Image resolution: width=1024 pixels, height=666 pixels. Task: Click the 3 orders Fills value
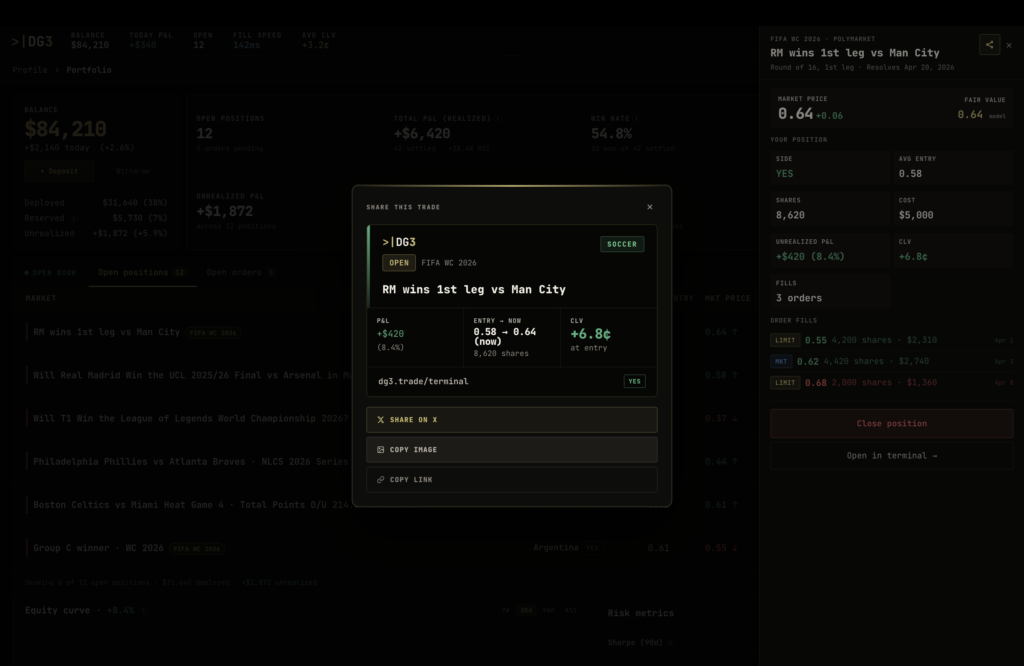coord(799,298)
